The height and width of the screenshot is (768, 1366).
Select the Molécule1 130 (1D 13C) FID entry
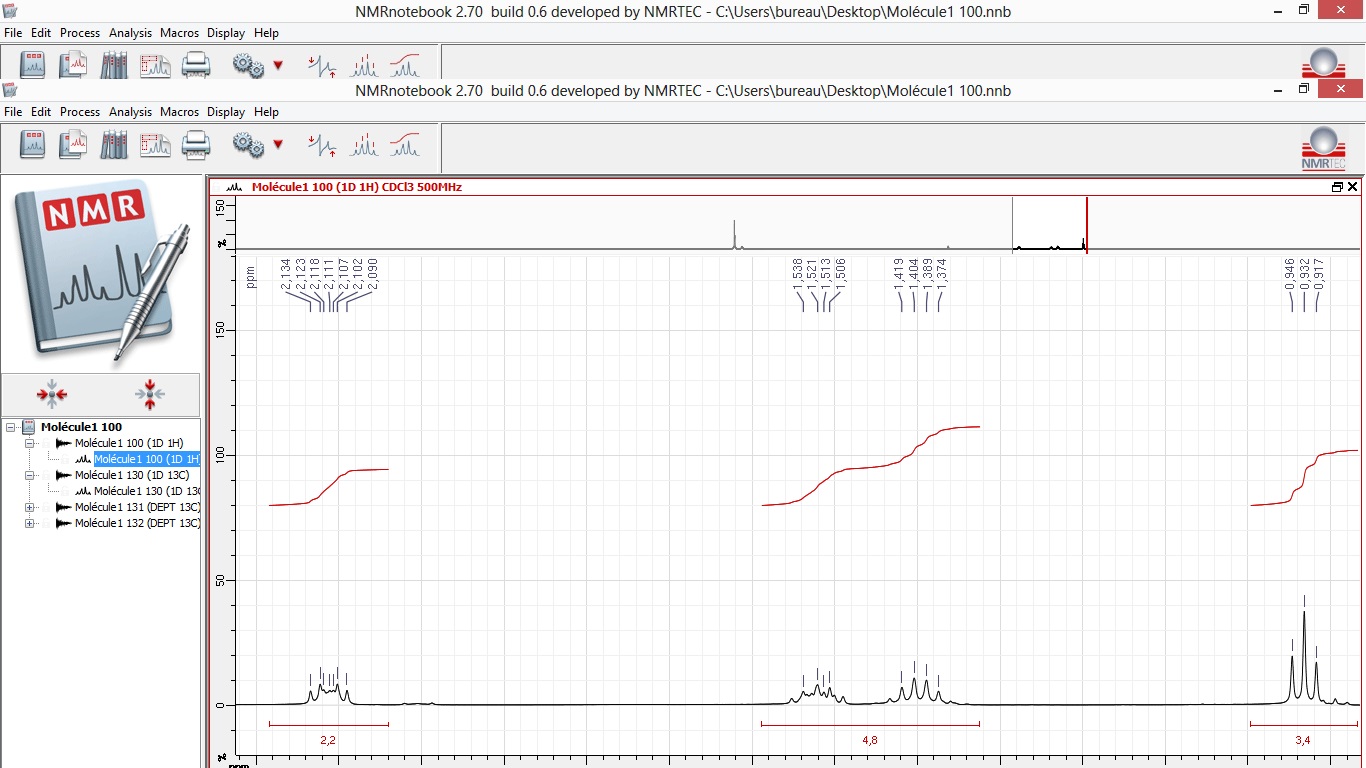point(132,475)
